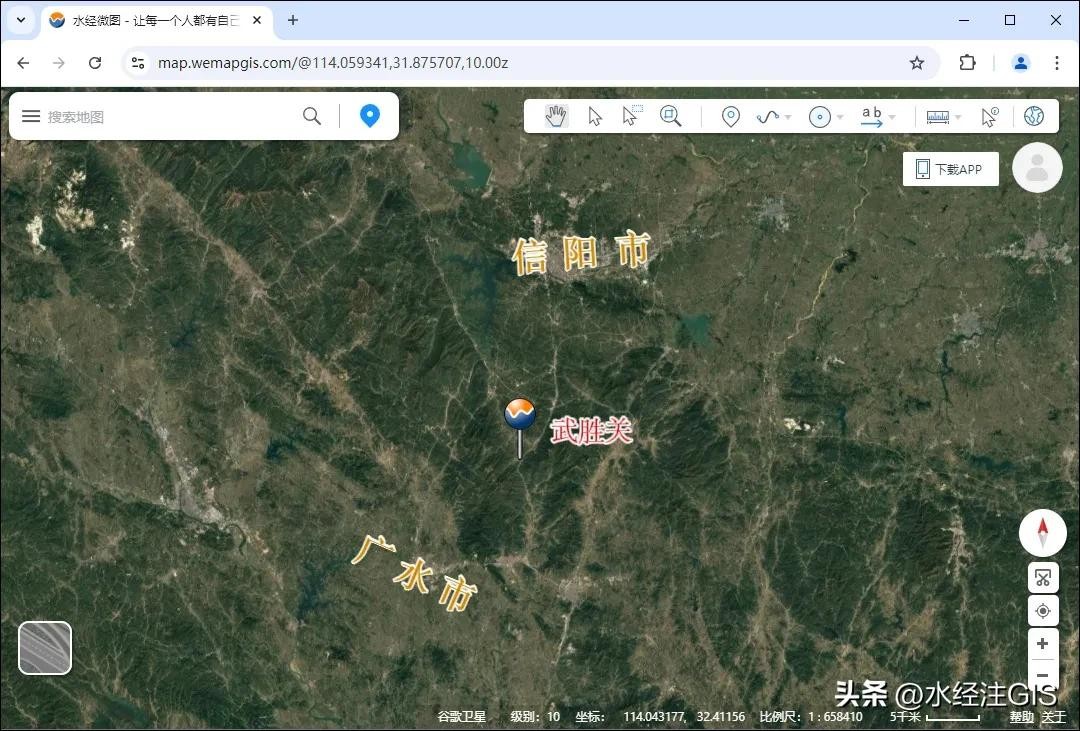1080x731 pixels.
Task: Click the 下载APP button
Action: [950, 169]
